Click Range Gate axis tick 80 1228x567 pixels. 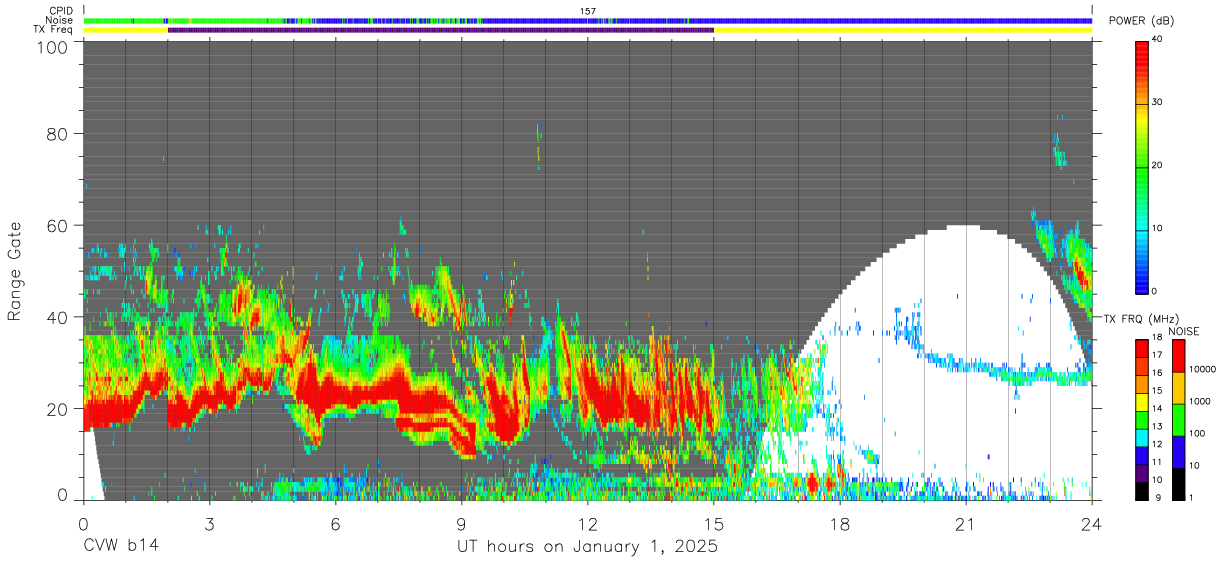59,133
